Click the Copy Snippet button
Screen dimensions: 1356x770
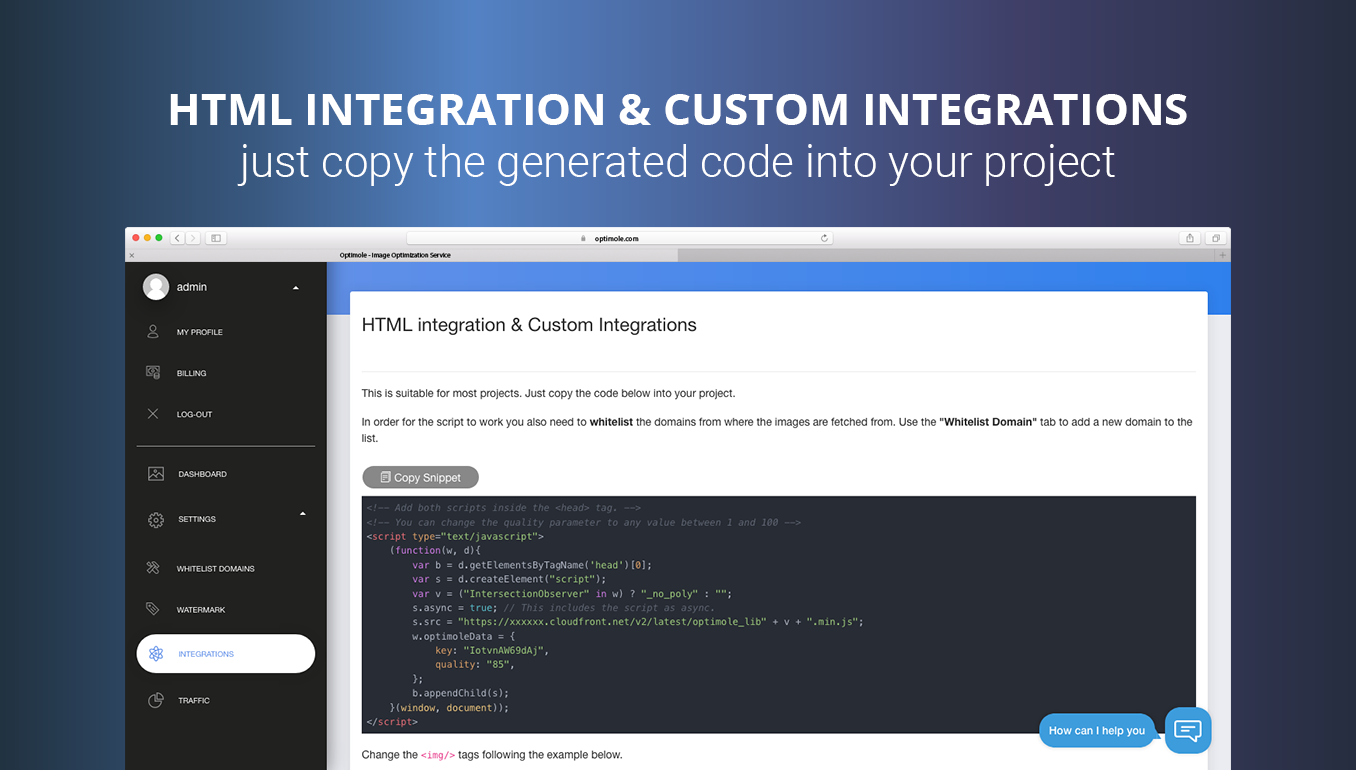(x=420, y=477)
